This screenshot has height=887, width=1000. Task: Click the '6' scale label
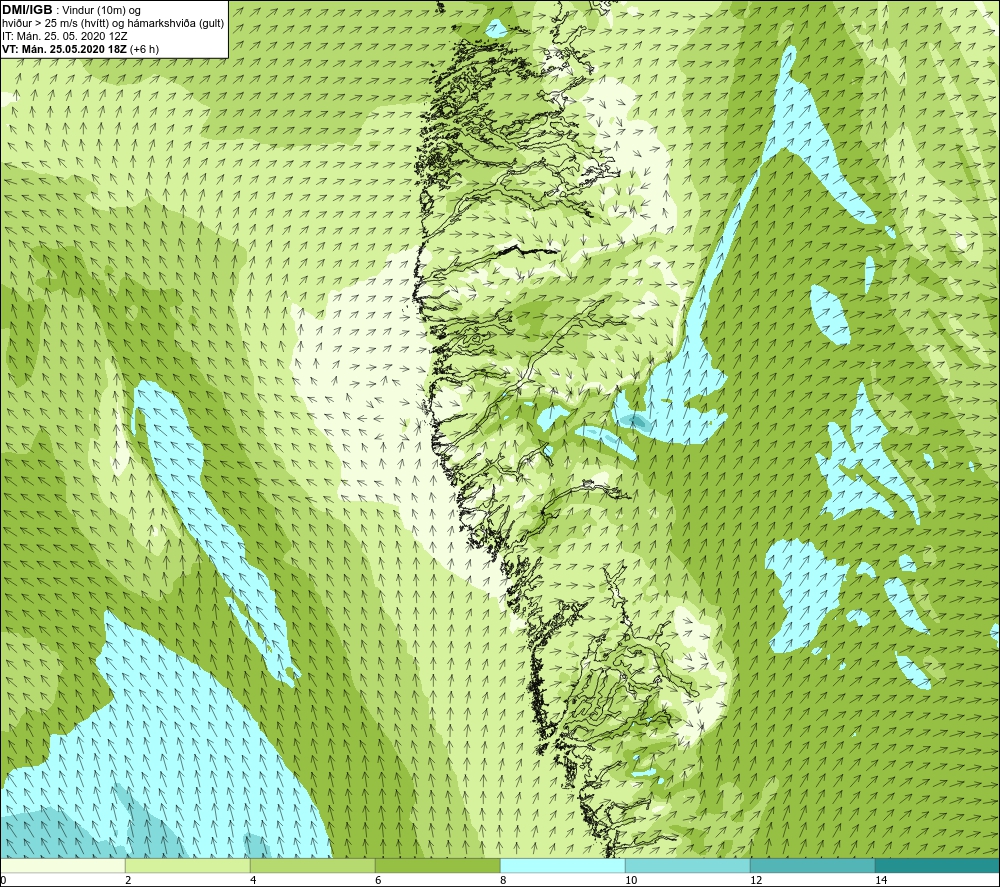pos(378,880)
